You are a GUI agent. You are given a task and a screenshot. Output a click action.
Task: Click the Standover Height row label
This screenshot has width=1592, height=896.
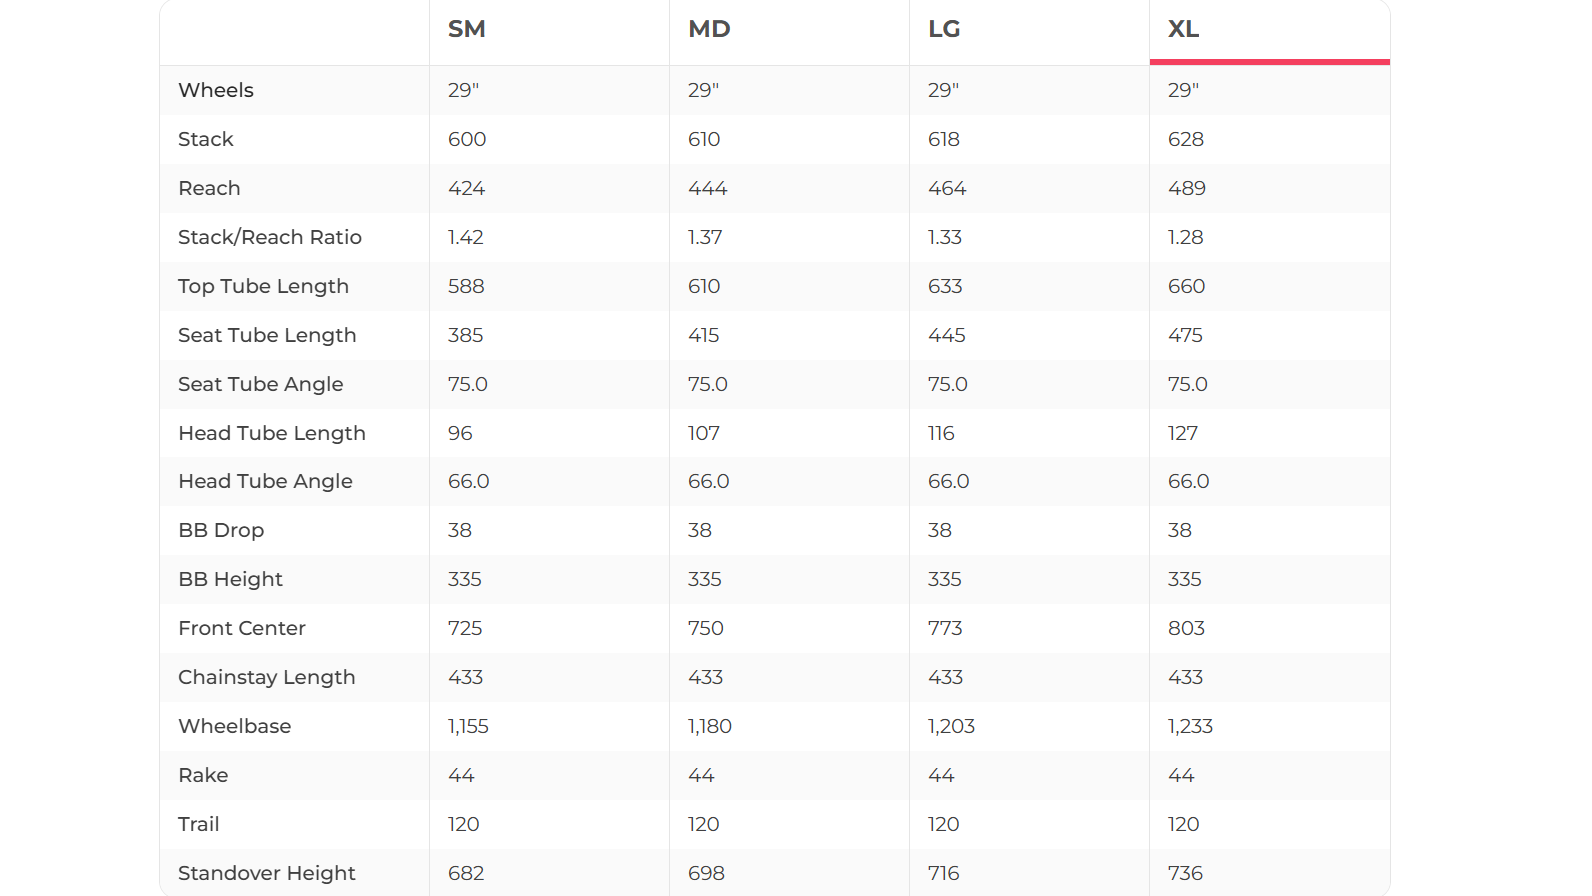tap(267, 873)
